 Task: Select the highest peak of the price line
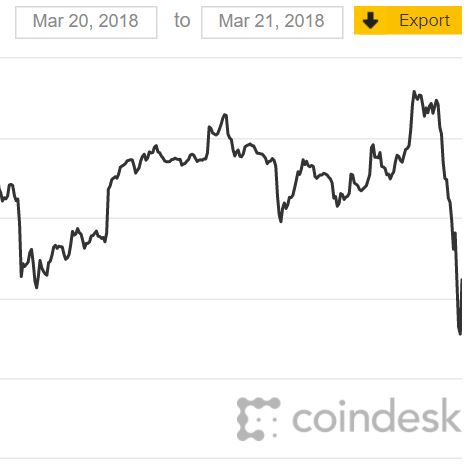coord(414,92)
